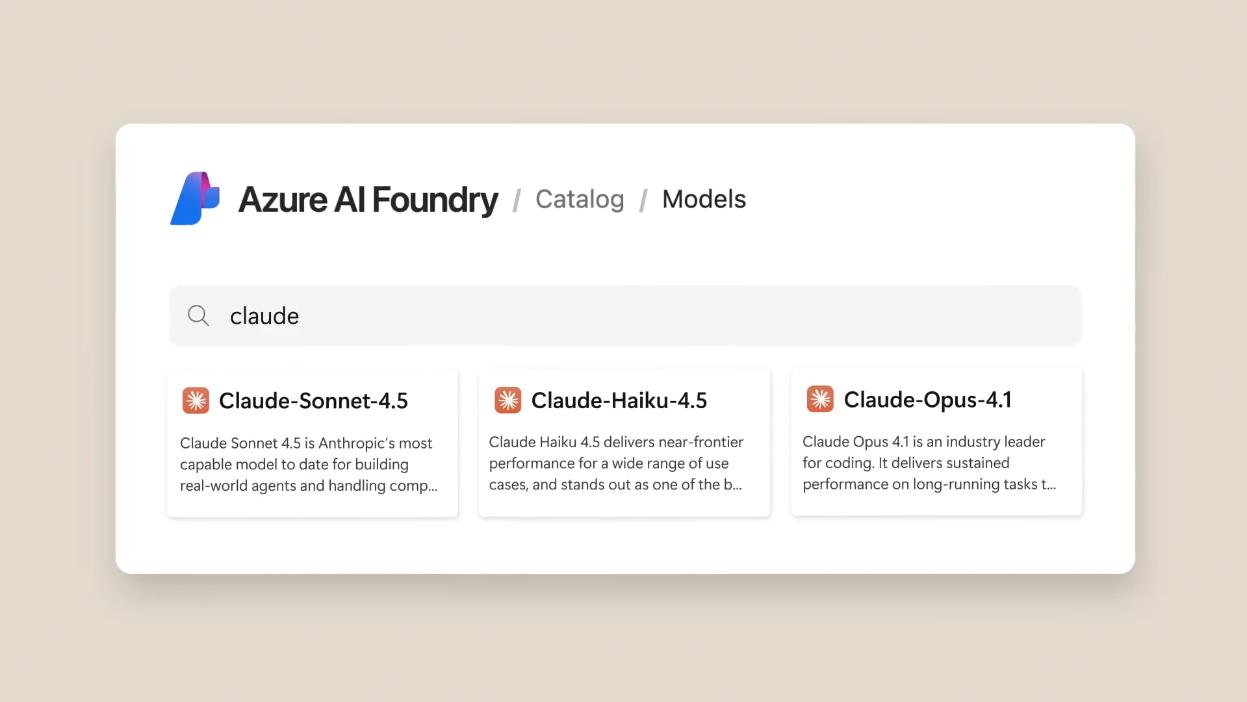This screenshot has width=1247, height=702.
Task: Click the Claude-Haiku-4.5 starburst icon
Action: pyautogui.click(x=508, y=401)
